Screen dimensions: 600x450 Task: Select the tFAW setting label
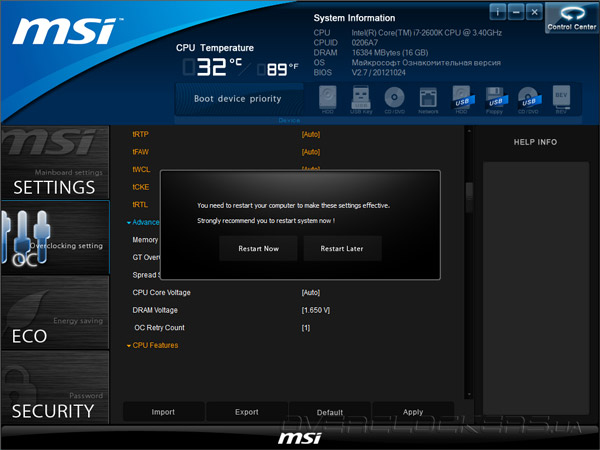[140, 152]
